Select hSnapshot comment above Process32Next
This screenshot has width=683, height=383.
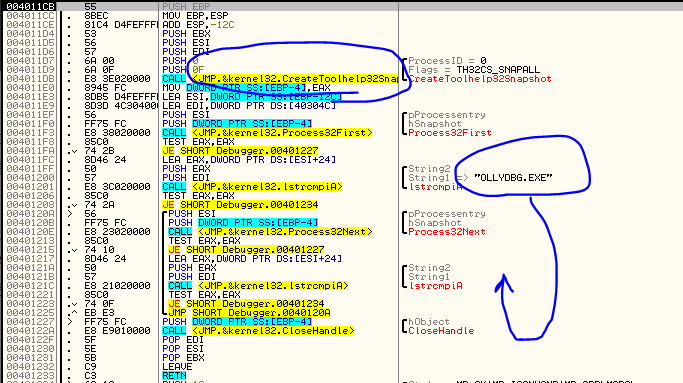point(435,223)
